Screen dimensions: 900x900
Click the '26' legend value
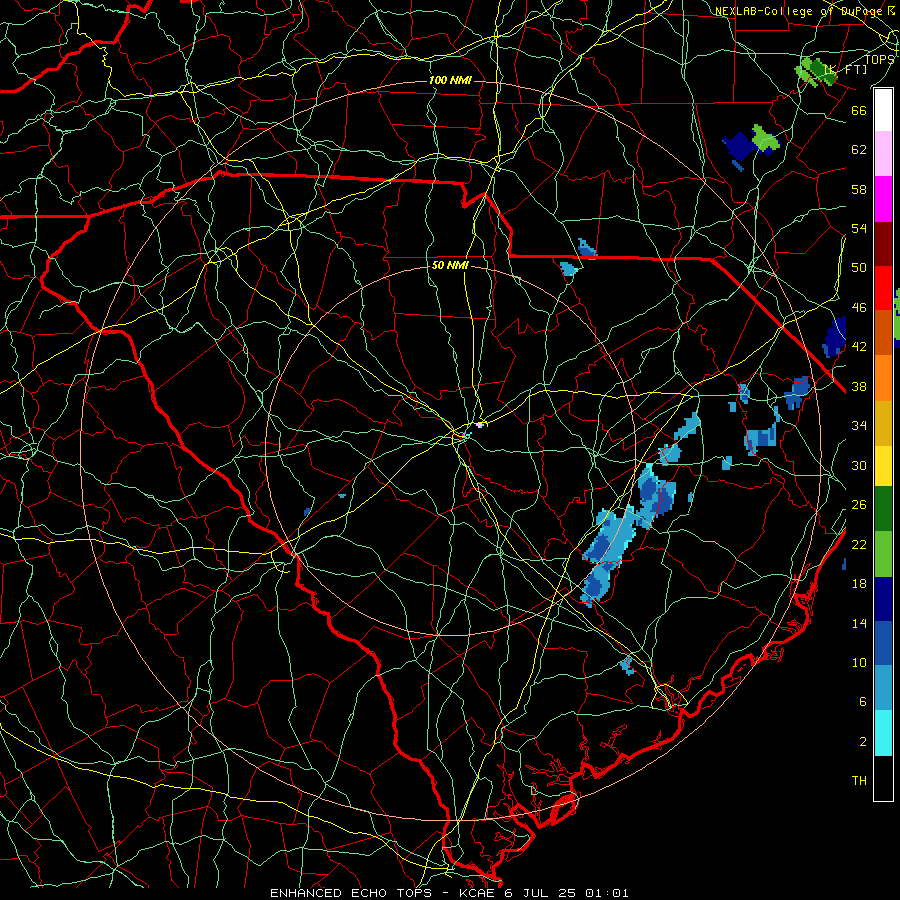pos(859,505)
